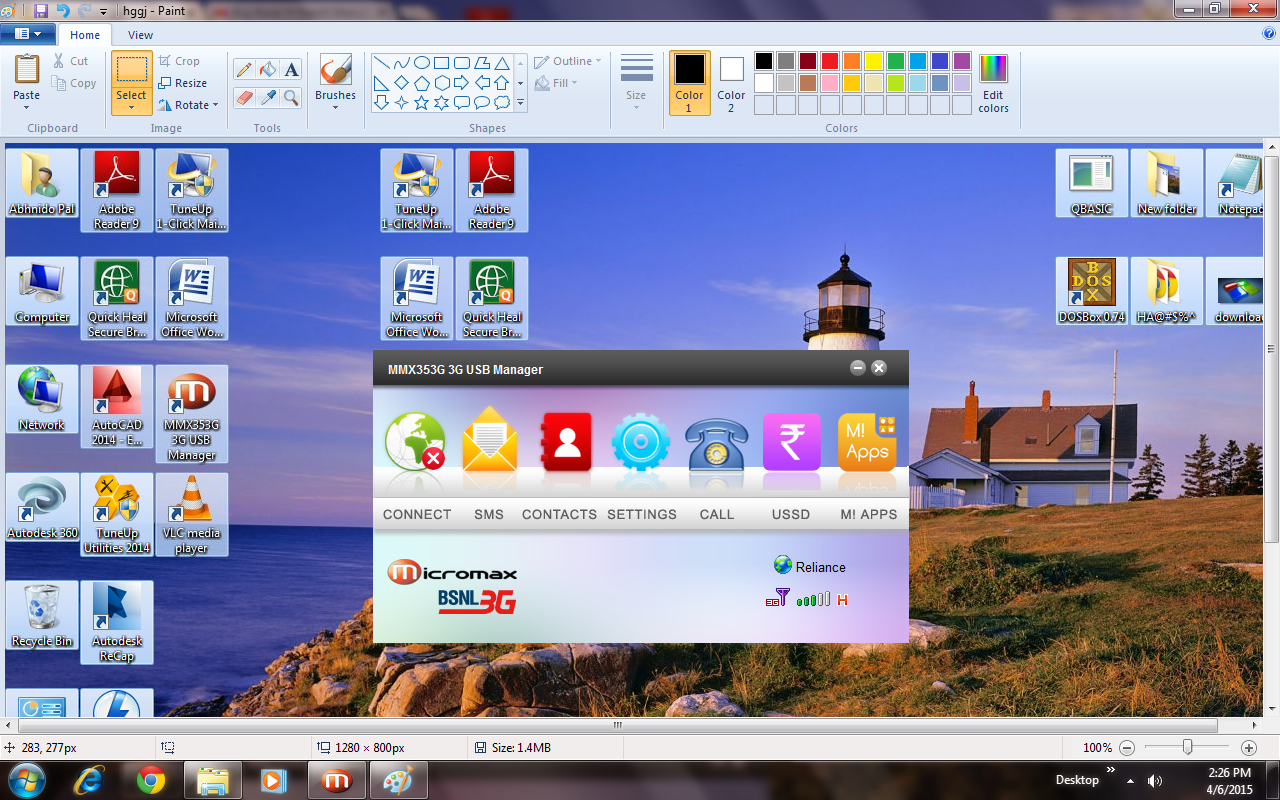Select the Eraser tool
This screenshot has height=800, width=1280.
point(243,97)
